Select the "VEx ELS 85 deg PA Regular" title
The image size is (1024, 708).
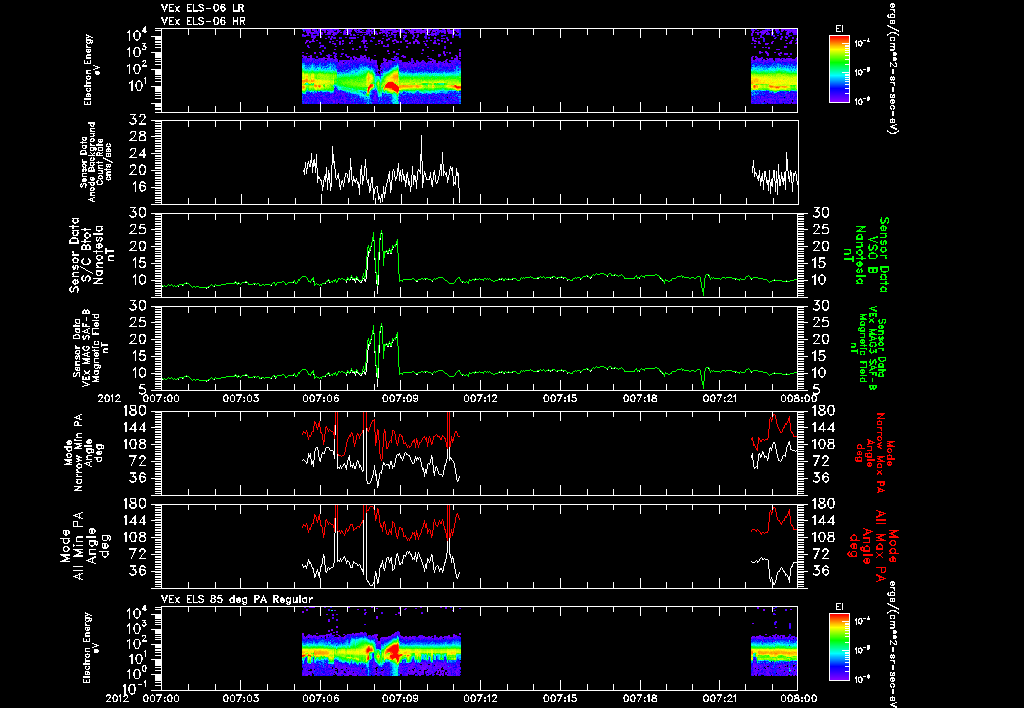tap(237, 599)
